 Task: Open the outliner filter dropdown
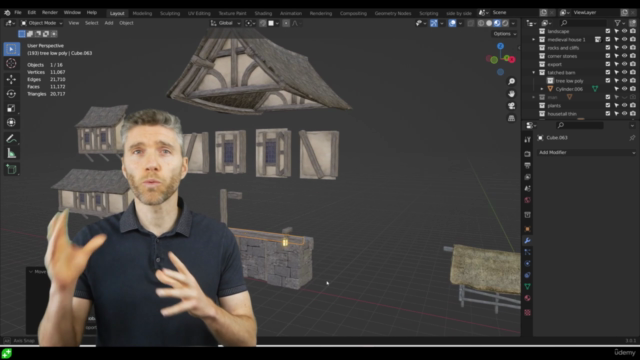click(x=620, y=23)
